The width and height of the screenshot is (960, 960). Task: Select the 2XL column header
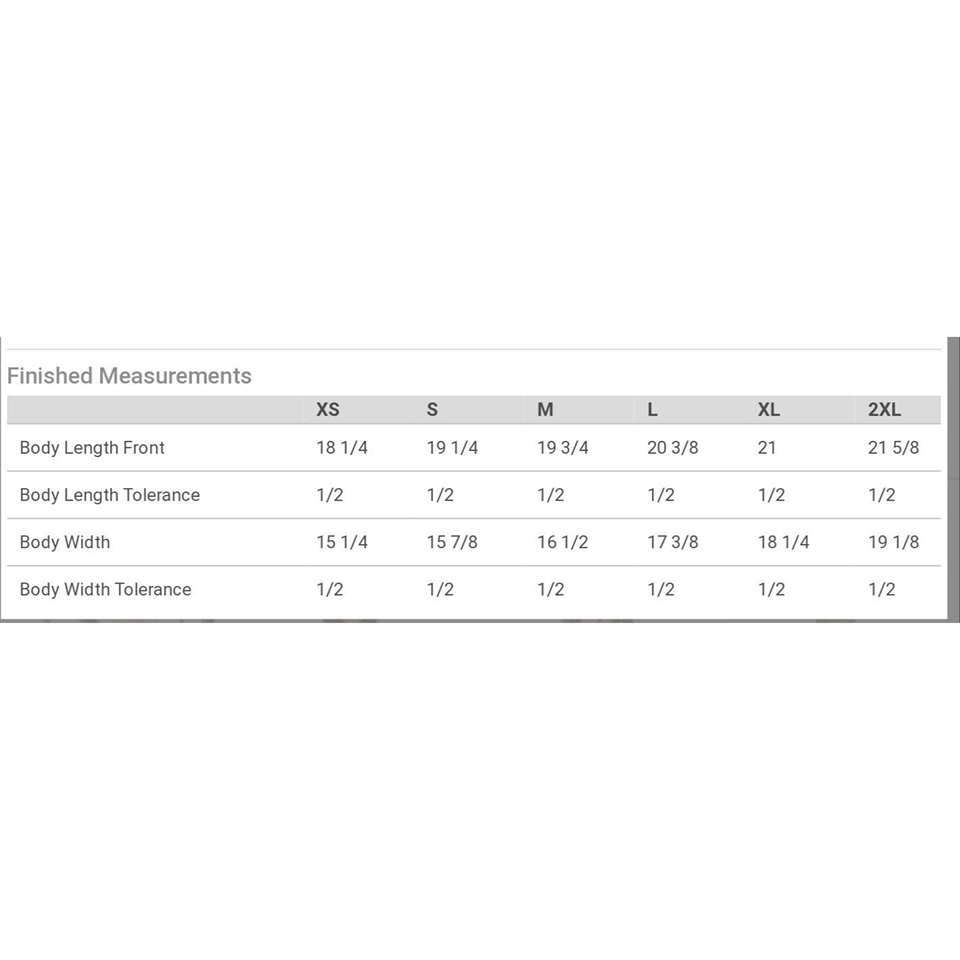[884, 409]
